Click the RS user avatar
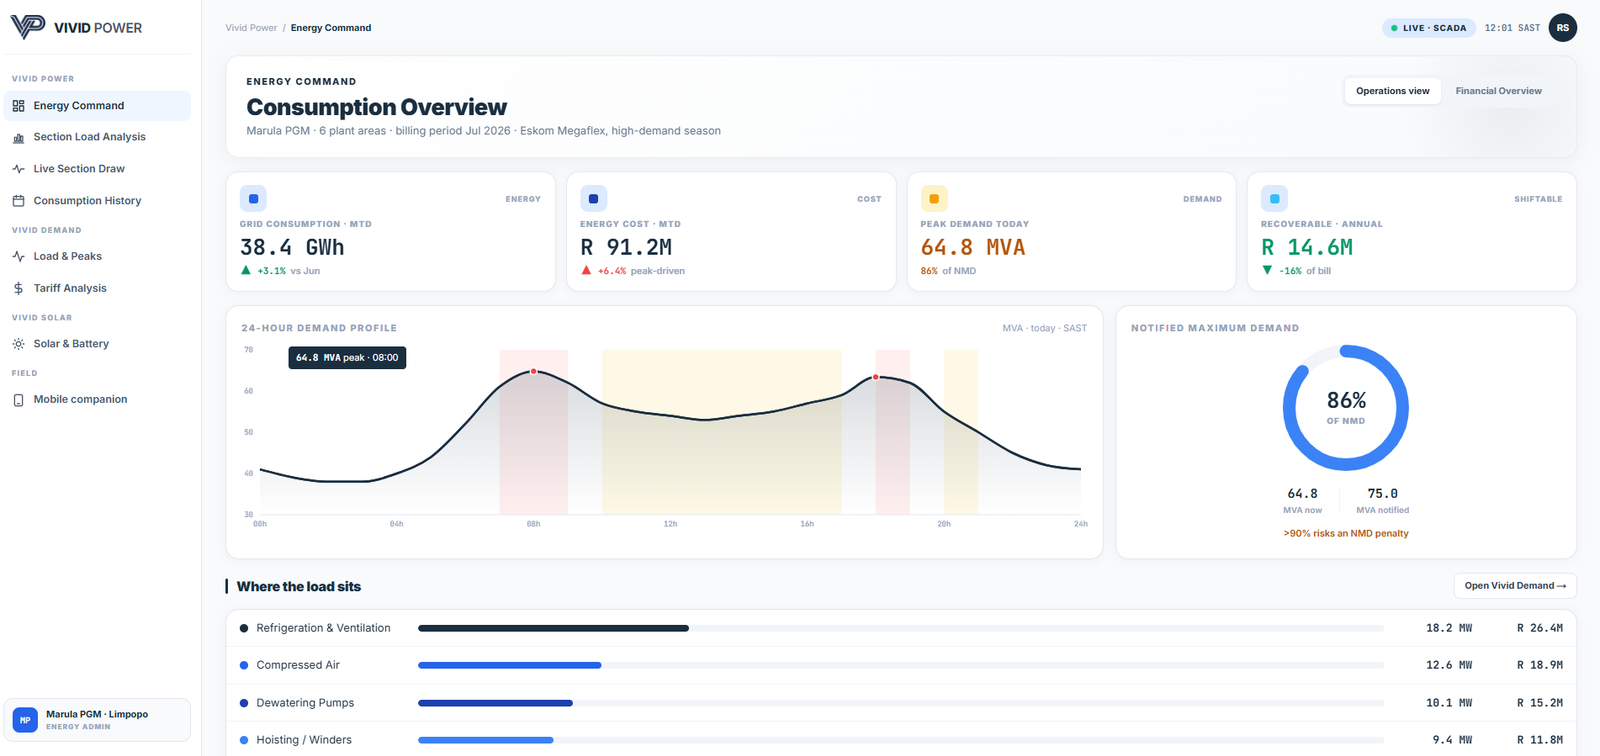This screenshot has width=1600, height=756. (x=1562, y=28)
